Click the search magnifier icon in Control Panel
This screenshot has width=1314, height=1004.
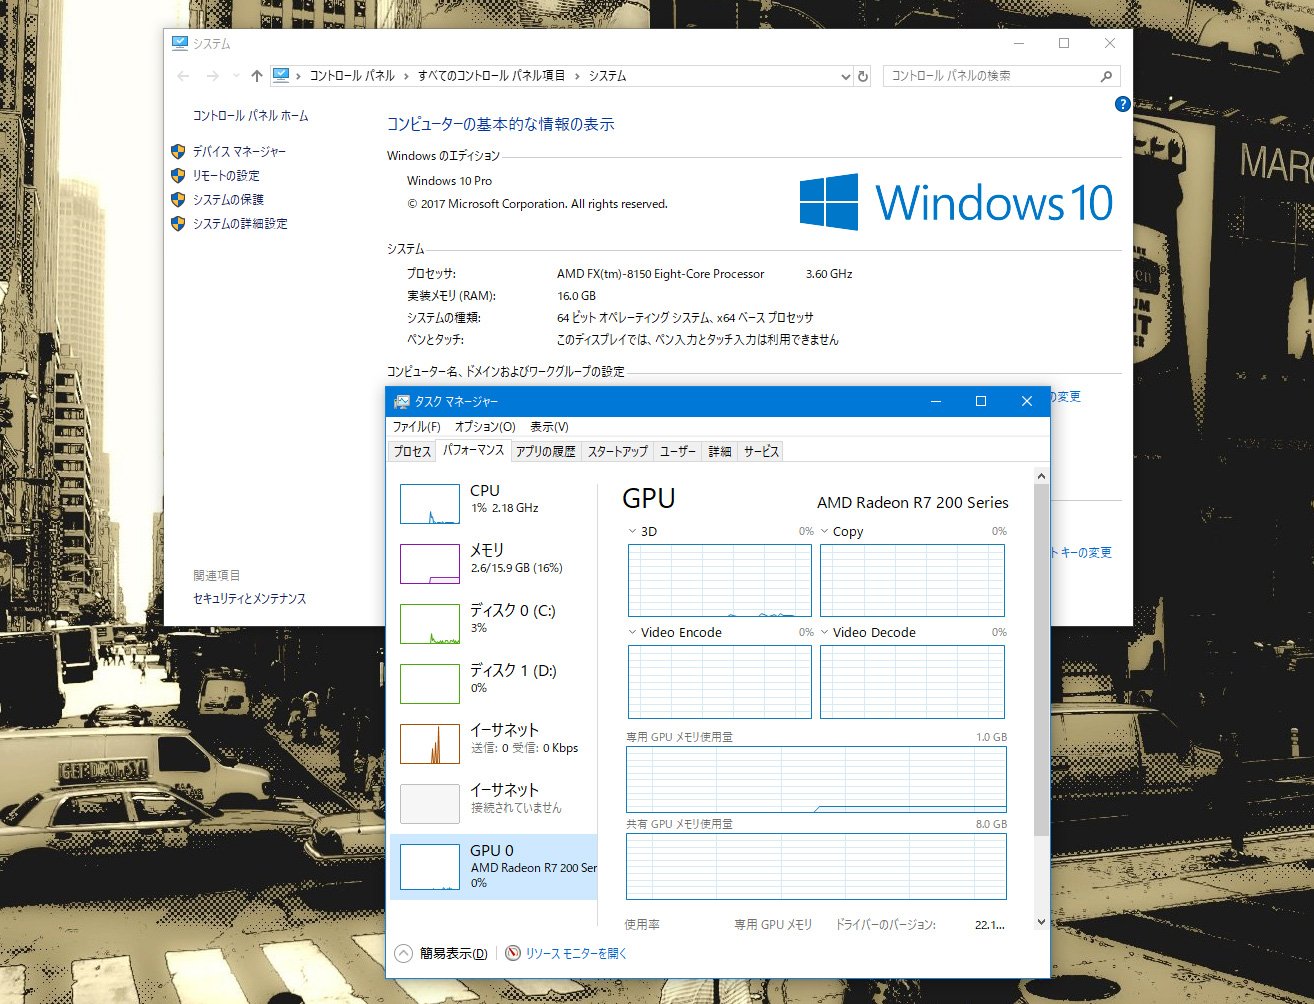[x=1106, y=76]
